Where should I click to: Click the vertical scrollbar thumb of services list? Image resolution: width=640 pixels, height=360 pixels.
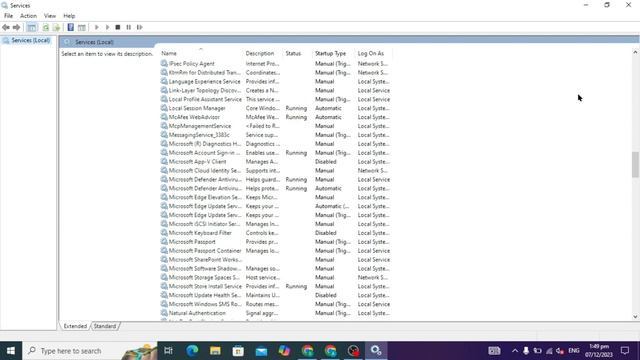[635, 164]
